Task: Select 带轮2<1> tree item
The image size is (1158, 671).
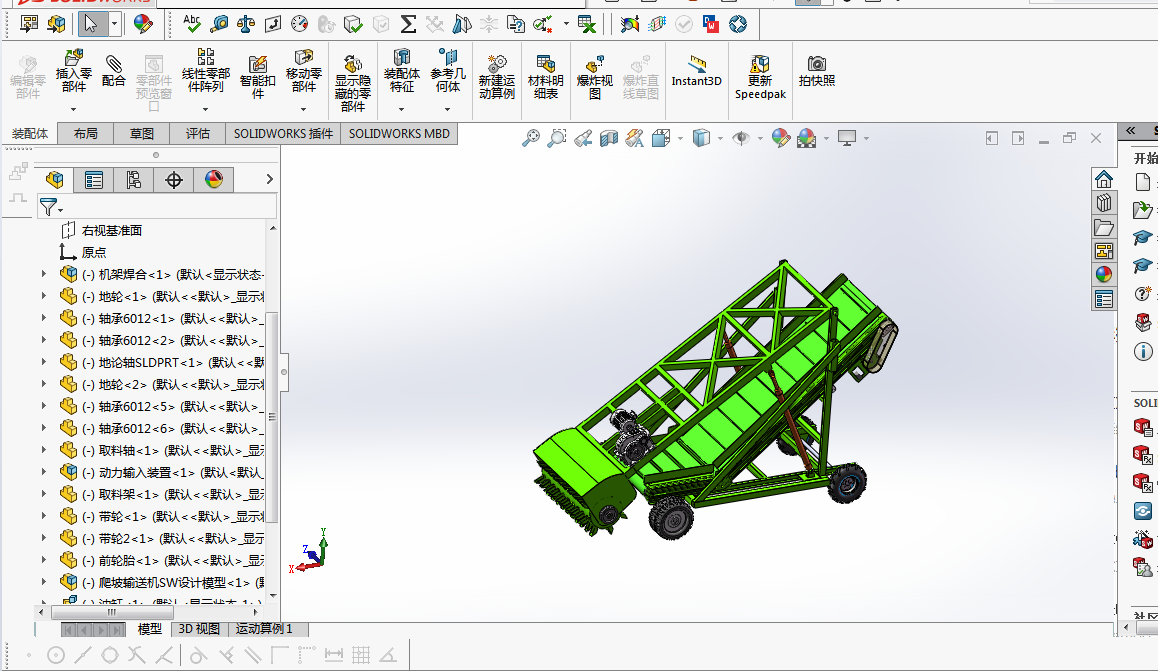Action: pos(162,538)
